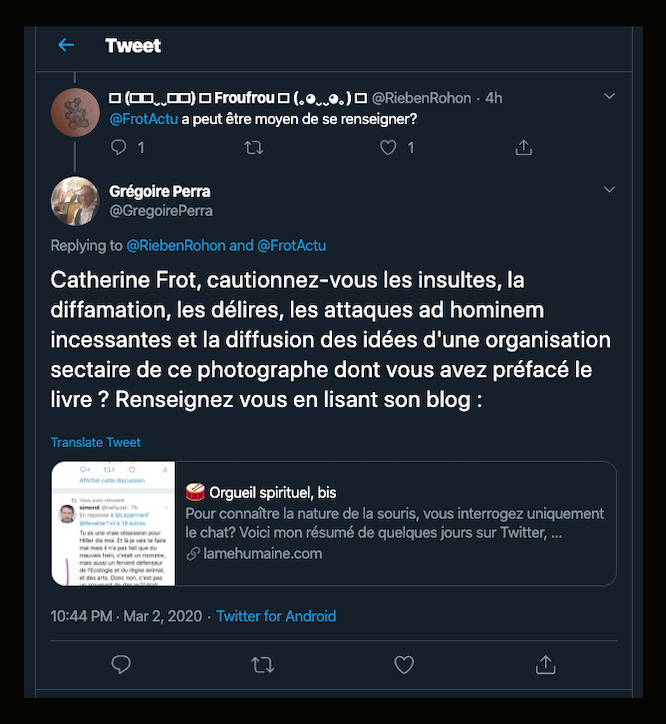
Task: Share the Froufrou tweet
Action: [x=523, y=147]
